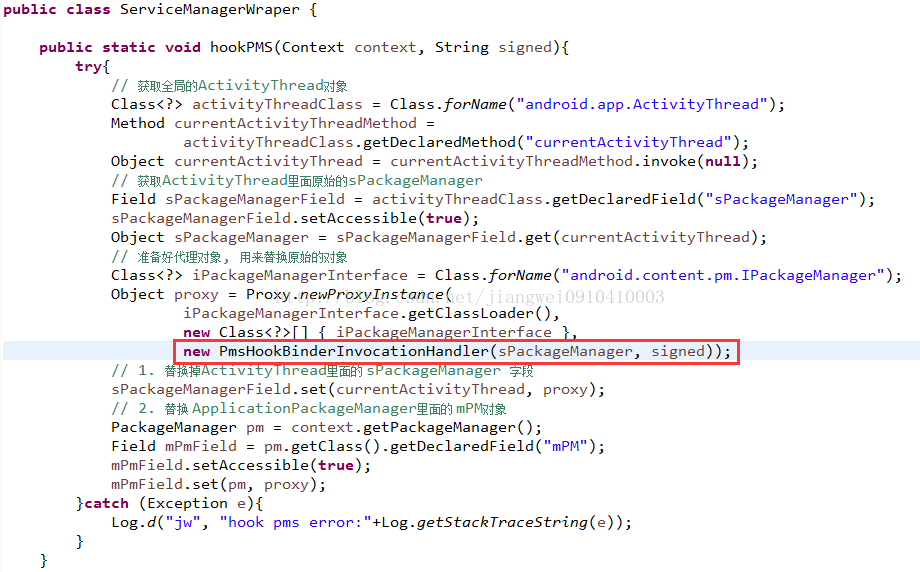Viewport: 920px width, 572px height.
Task: Click mPmField.set(pm, proxy) line
Action: 218,485
